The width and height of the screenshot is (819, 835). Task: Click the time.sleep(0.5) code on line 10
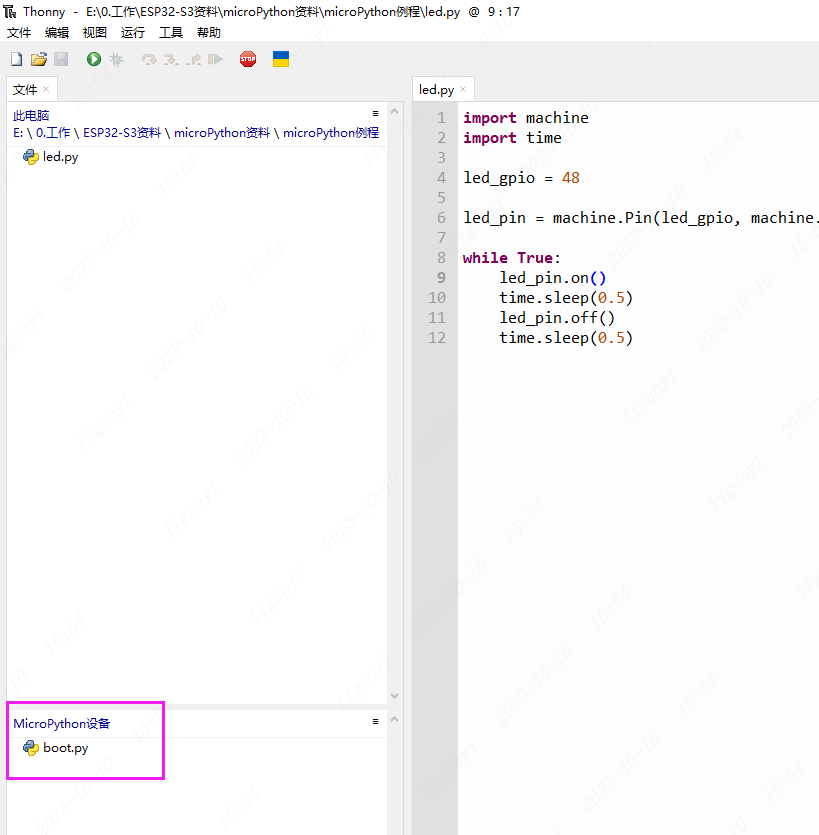coord(566,298)
